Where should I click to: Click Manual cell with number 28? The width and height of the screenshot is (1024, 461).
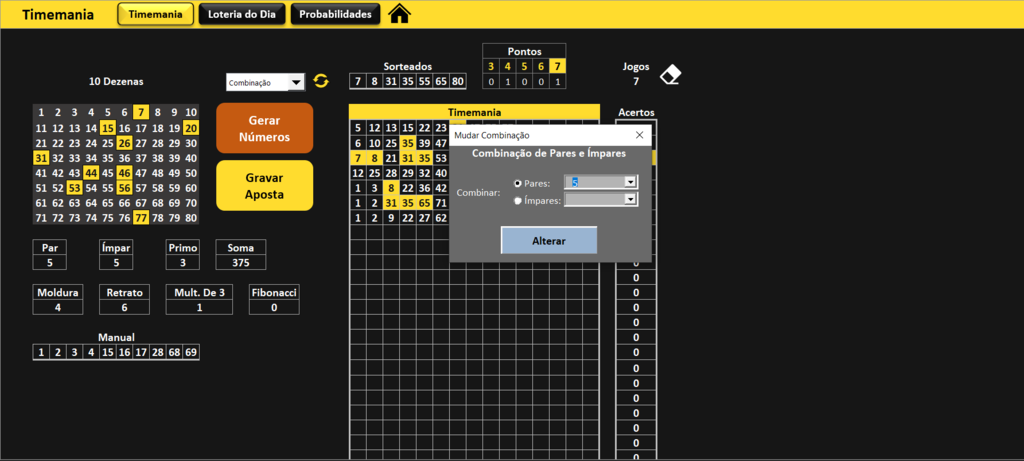(x=157, y=353)
